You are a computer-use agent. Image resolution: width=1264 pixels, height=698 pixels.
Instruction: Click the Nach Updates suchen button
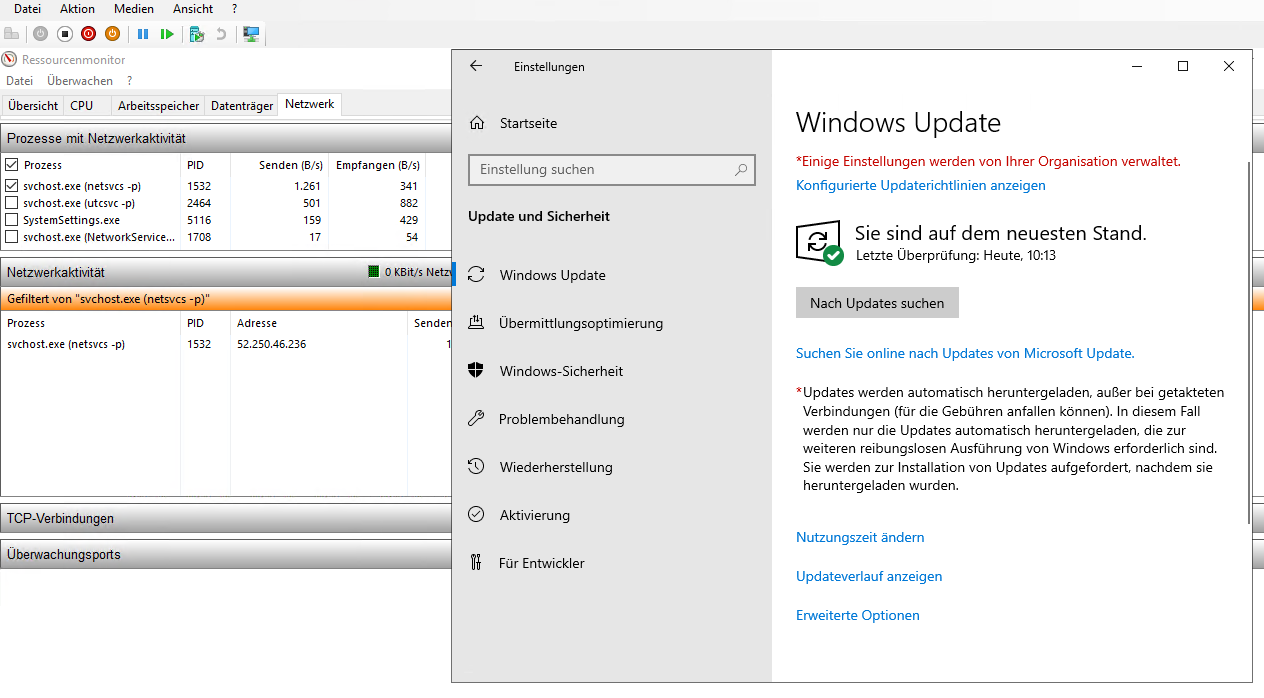point(877,303)
